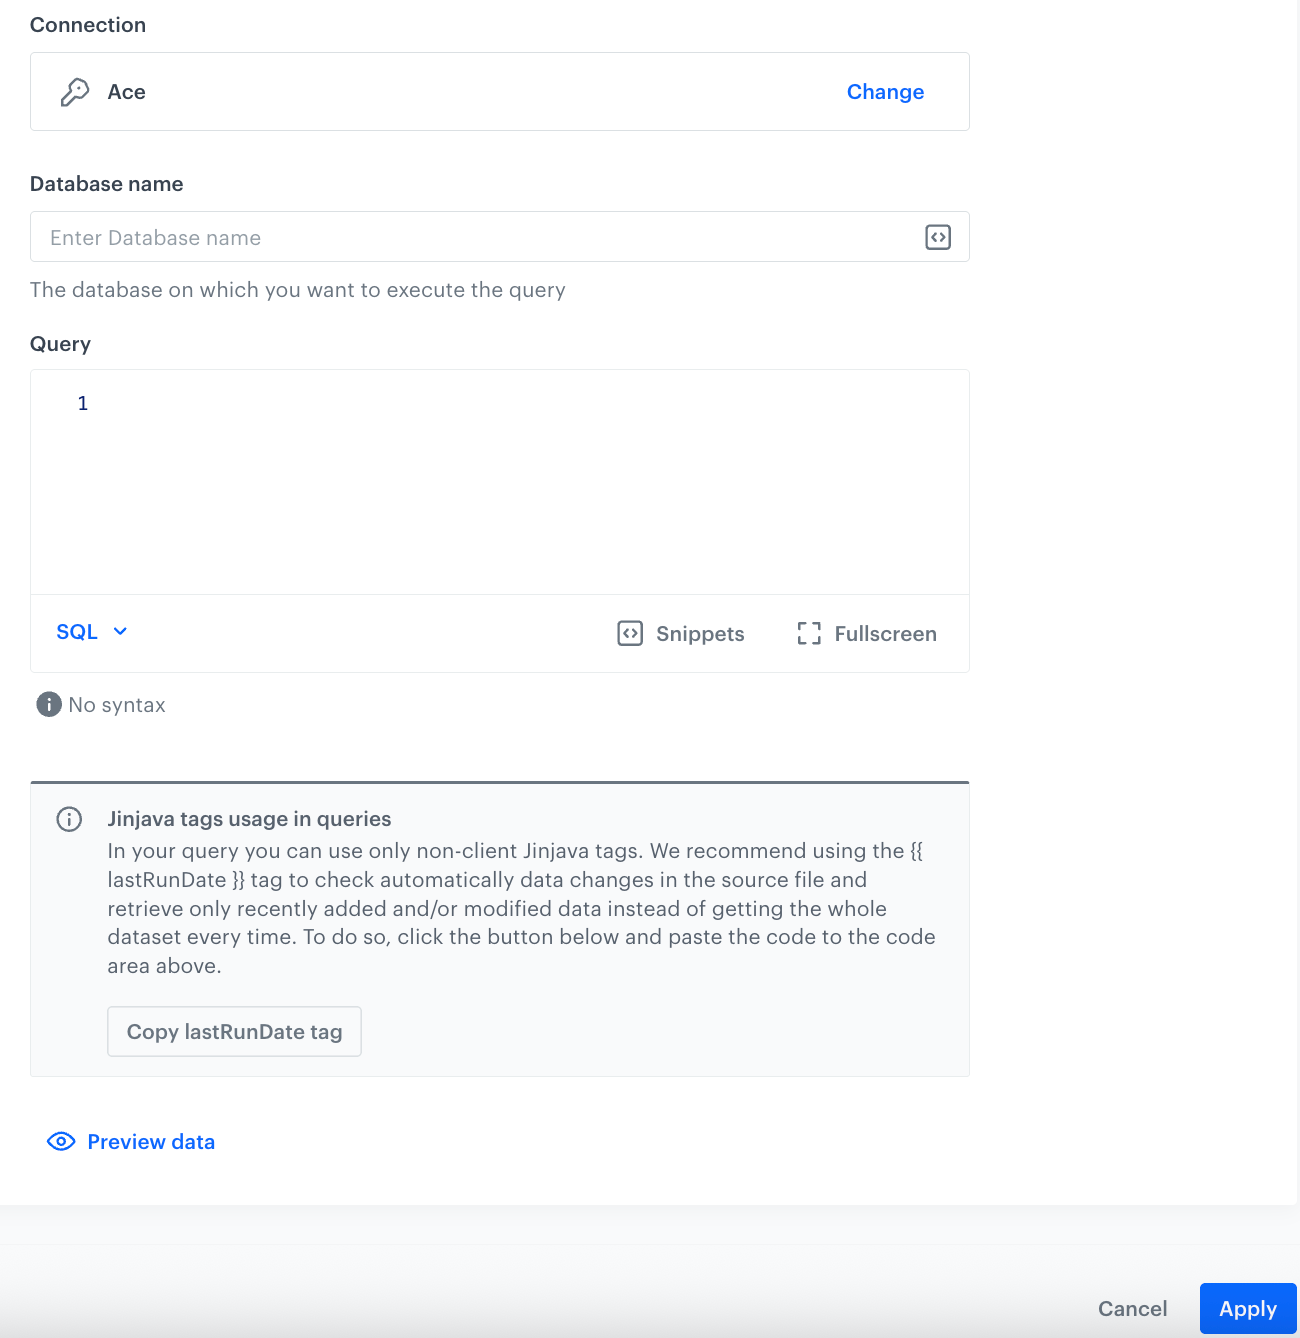Click inside the Query code area
The width and height of the screenshot is (1300, 1338).
(500, 480)
